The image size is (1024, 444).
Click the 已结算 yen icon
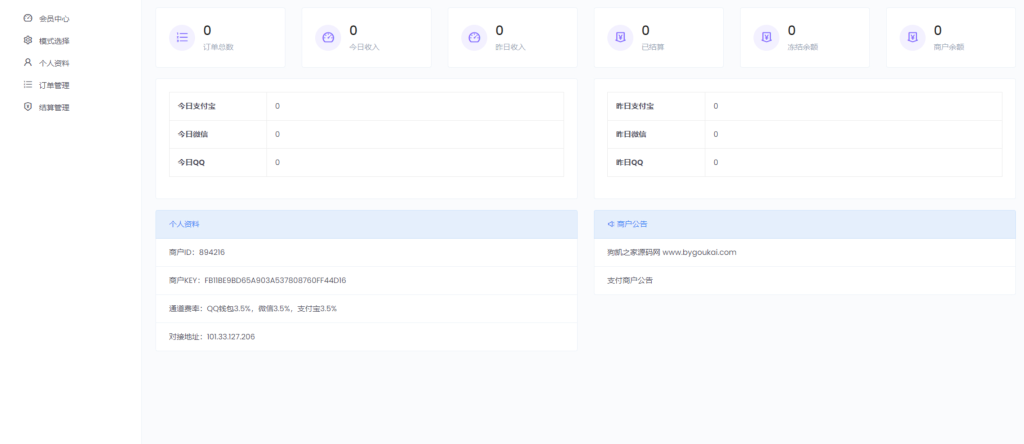click(620, 37)
